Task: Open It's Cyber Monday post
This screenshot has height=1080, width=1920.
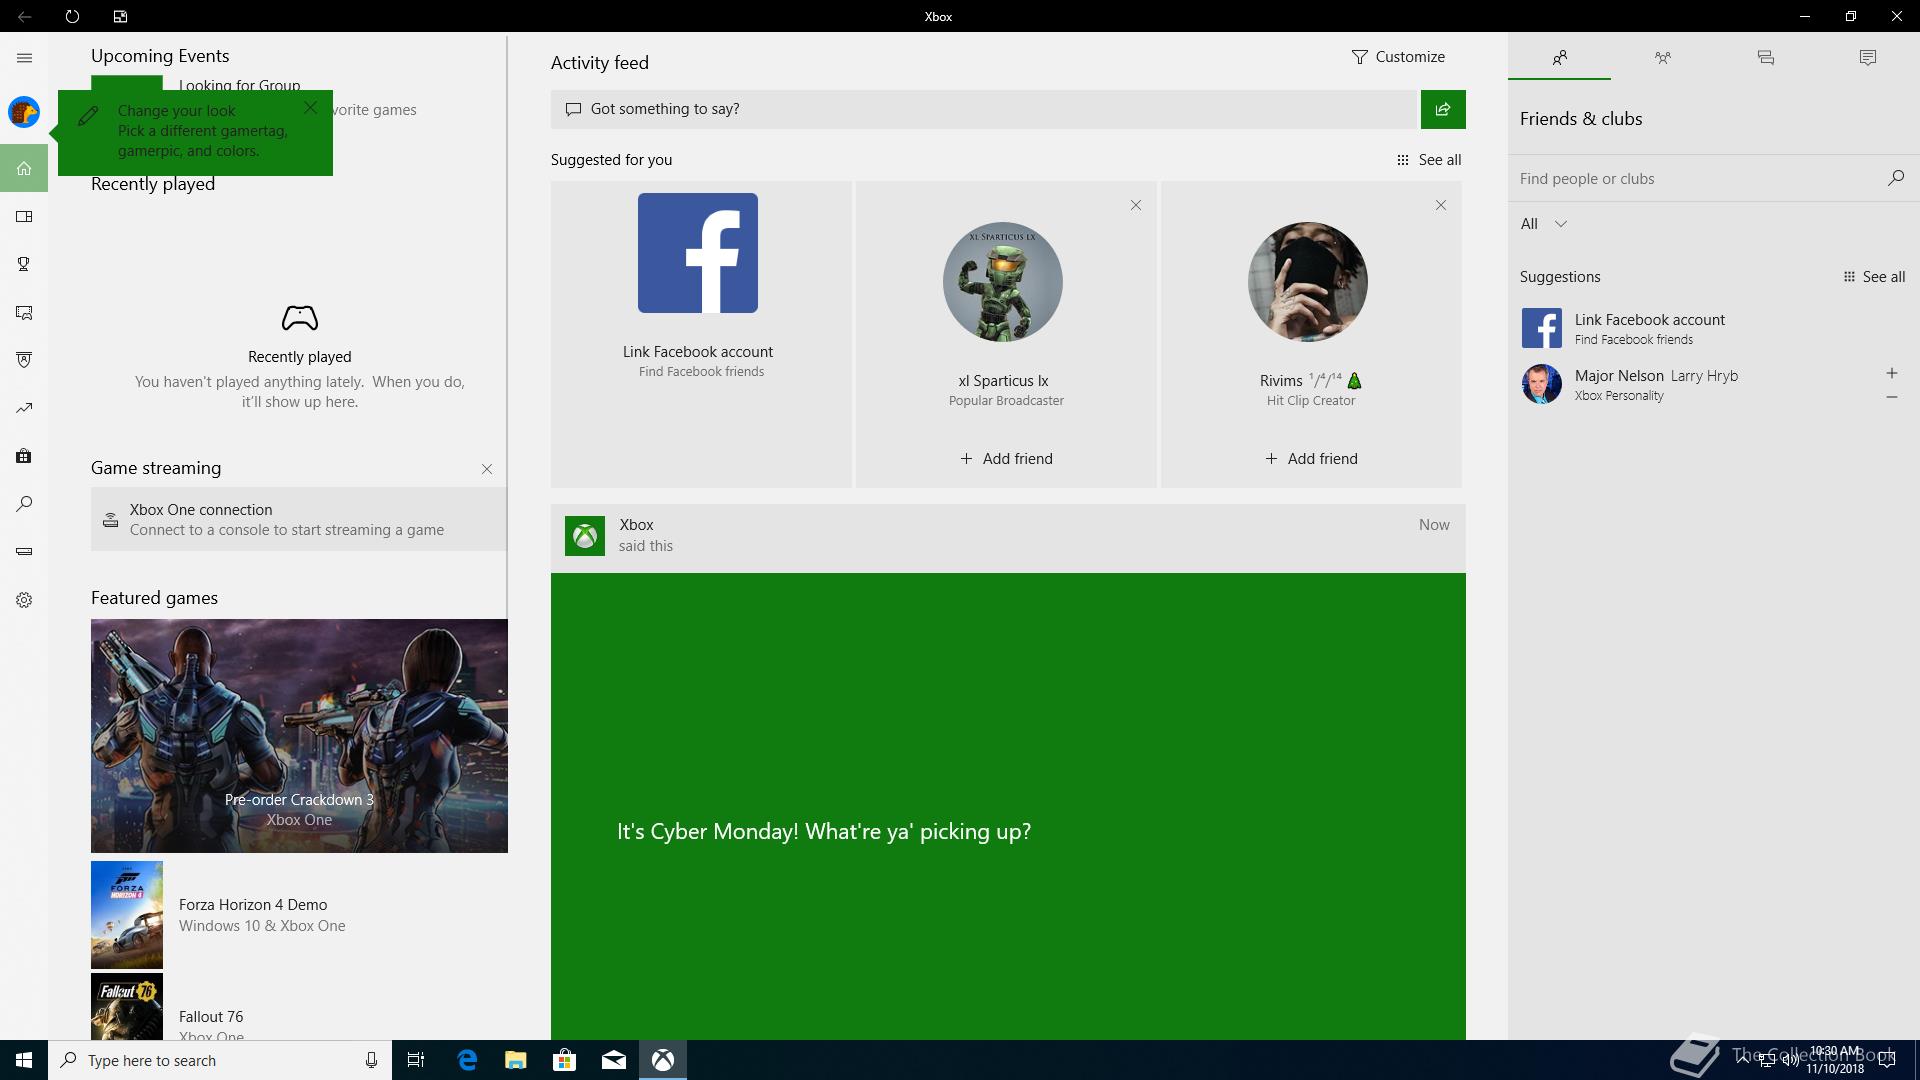Action: pyautogui.click(x=1008, y=806)
